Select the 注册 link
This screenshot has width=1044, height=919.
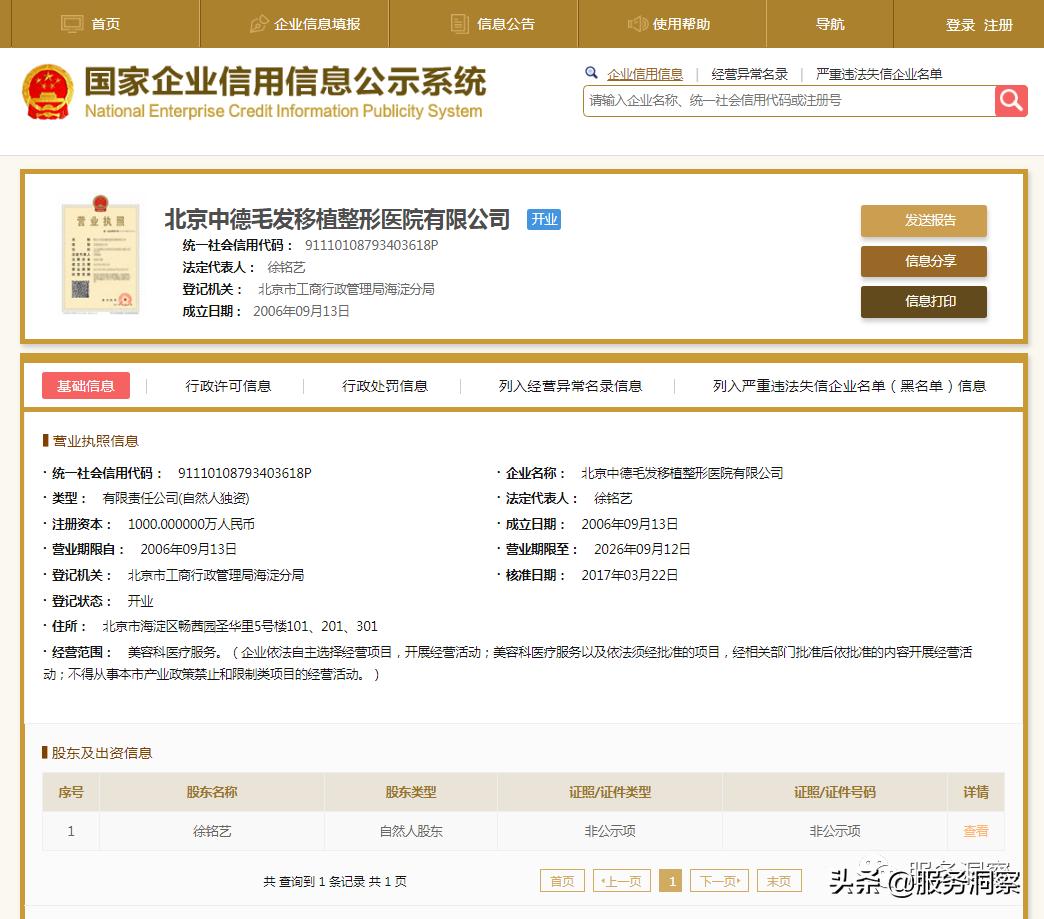point(998,25)
